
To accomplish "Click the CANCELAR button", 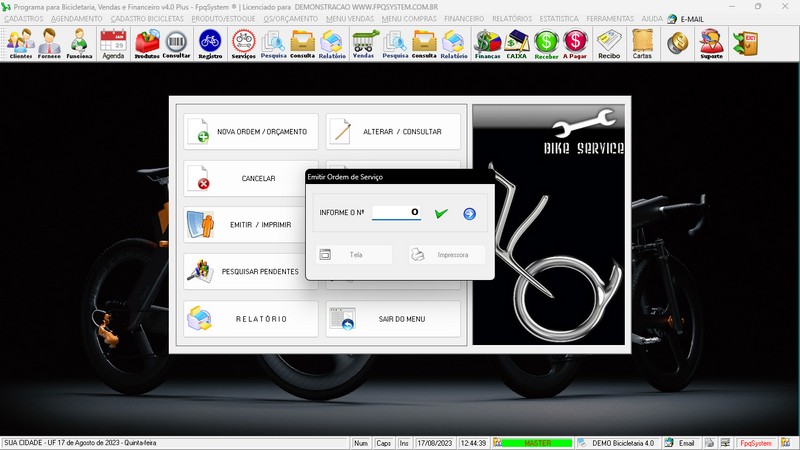I will (244, 179).
